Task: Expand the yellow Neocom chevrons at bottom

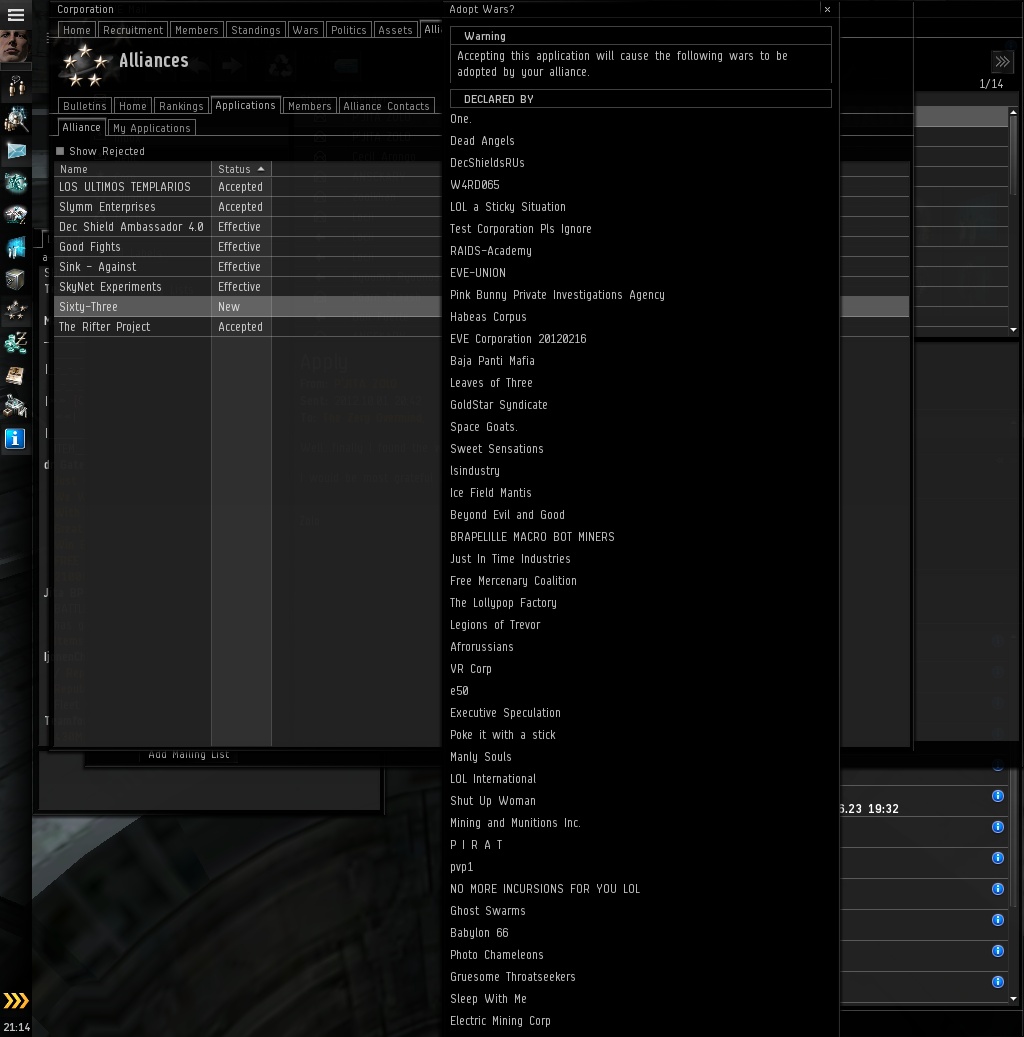Action: point(16,1000)
